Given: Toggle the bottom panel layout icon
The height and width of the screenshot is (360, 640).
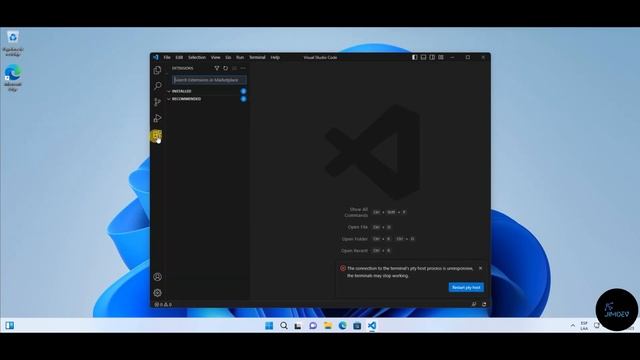Looking at the screenshot, I should point(423,58).
